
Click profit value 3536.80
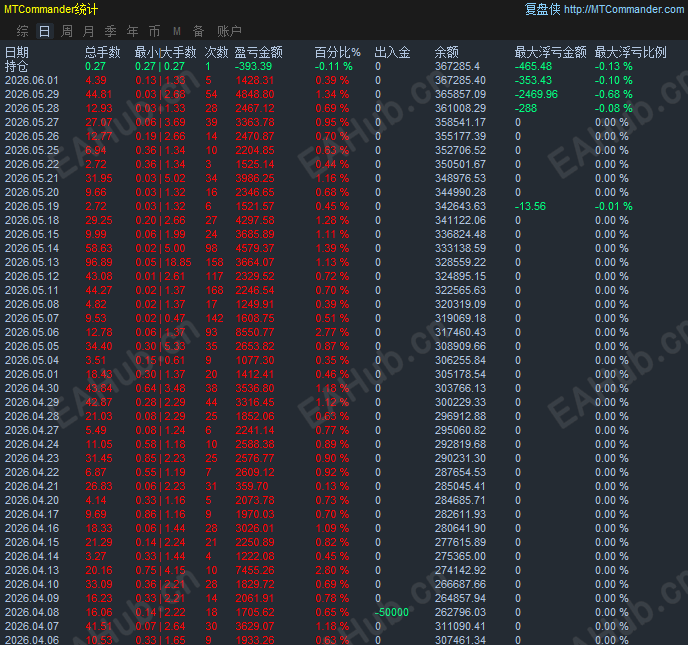255,389
